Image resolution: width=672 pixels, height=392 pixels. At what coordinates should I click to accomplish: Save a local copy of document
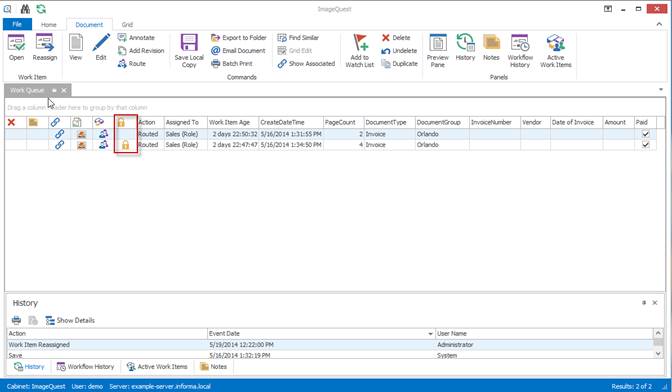tap(189, 51)
